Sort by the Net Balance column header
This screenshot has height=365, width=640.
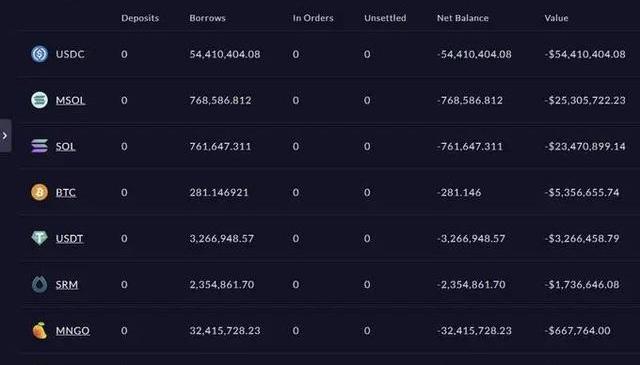(462, 18)
